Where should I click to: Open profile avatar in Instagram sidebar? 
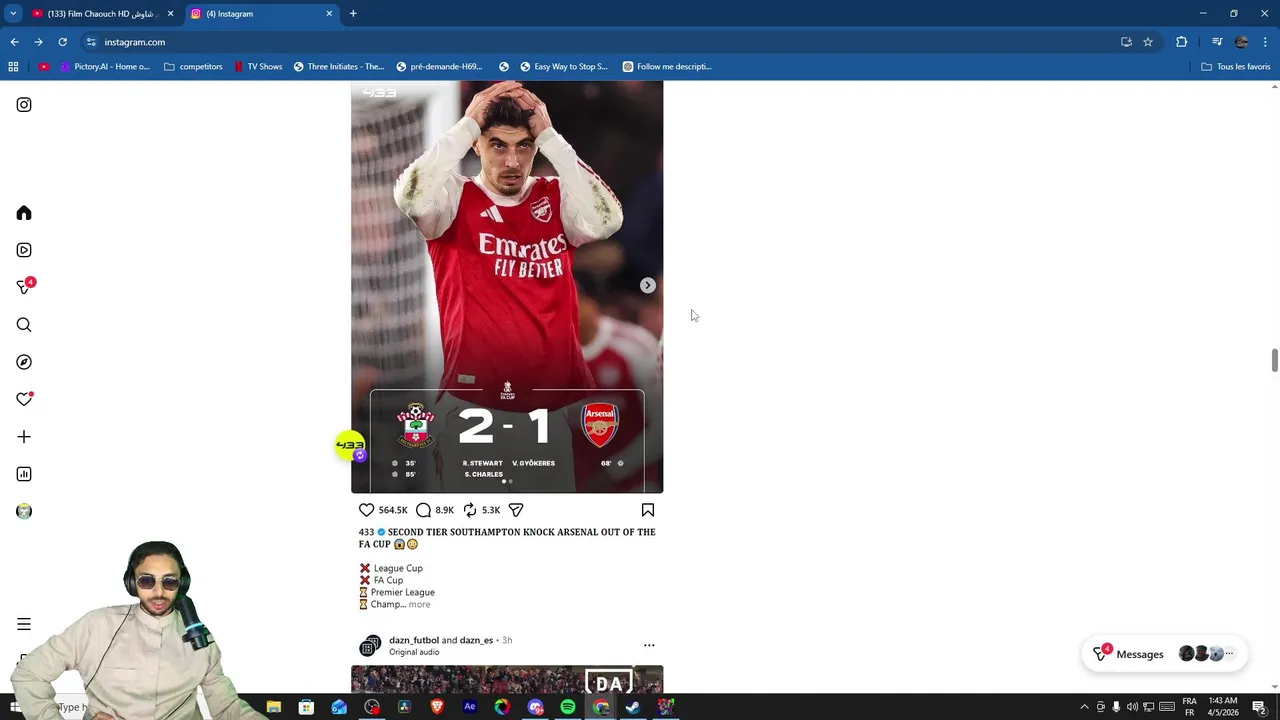[x=24, y=511]
